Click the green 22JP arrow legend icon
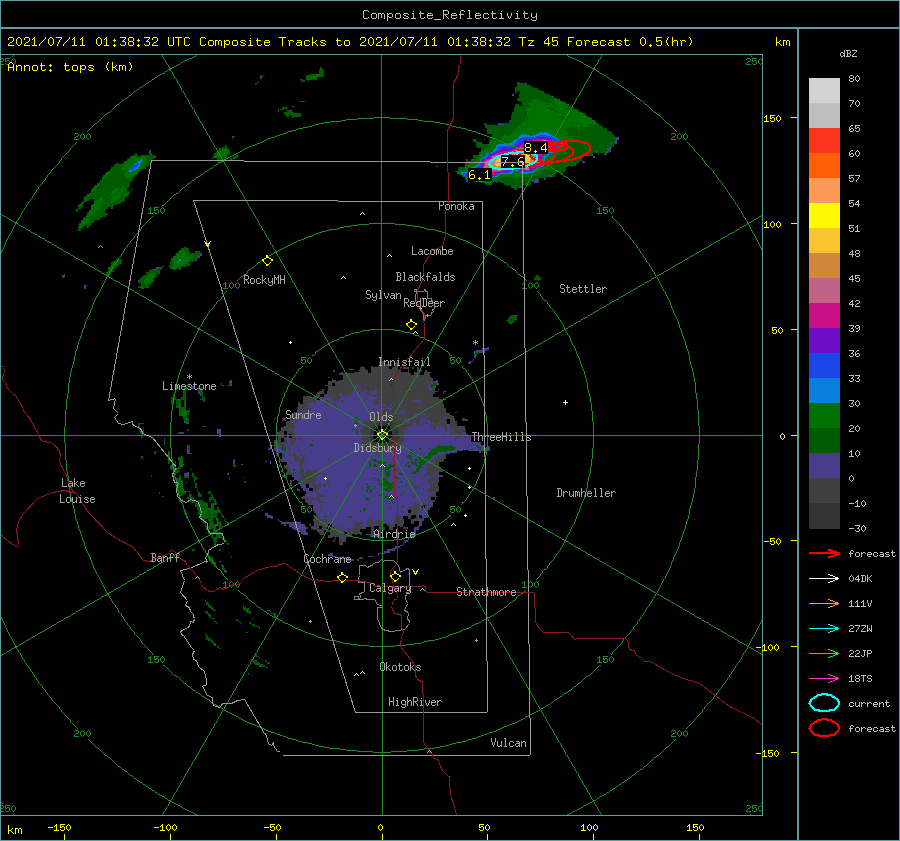900x841 pixels. point(824,653)
